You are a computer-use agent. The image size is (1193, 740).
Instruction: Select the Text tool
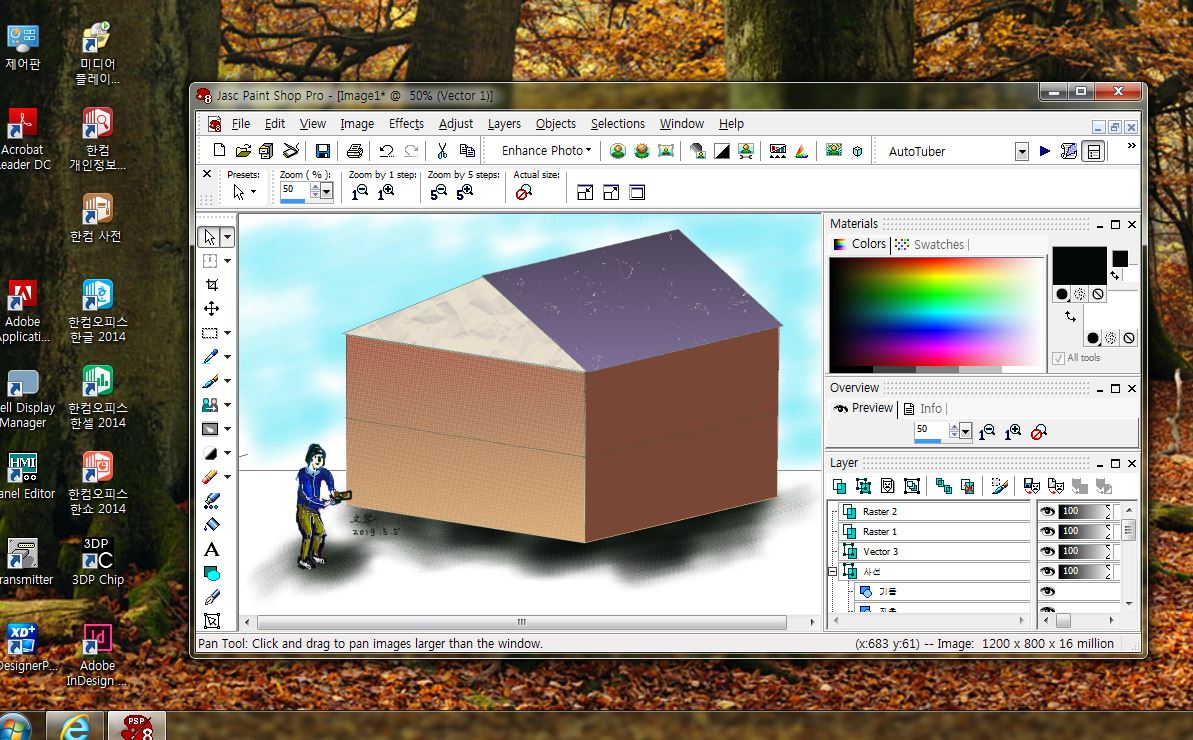[x=211, y=550]
